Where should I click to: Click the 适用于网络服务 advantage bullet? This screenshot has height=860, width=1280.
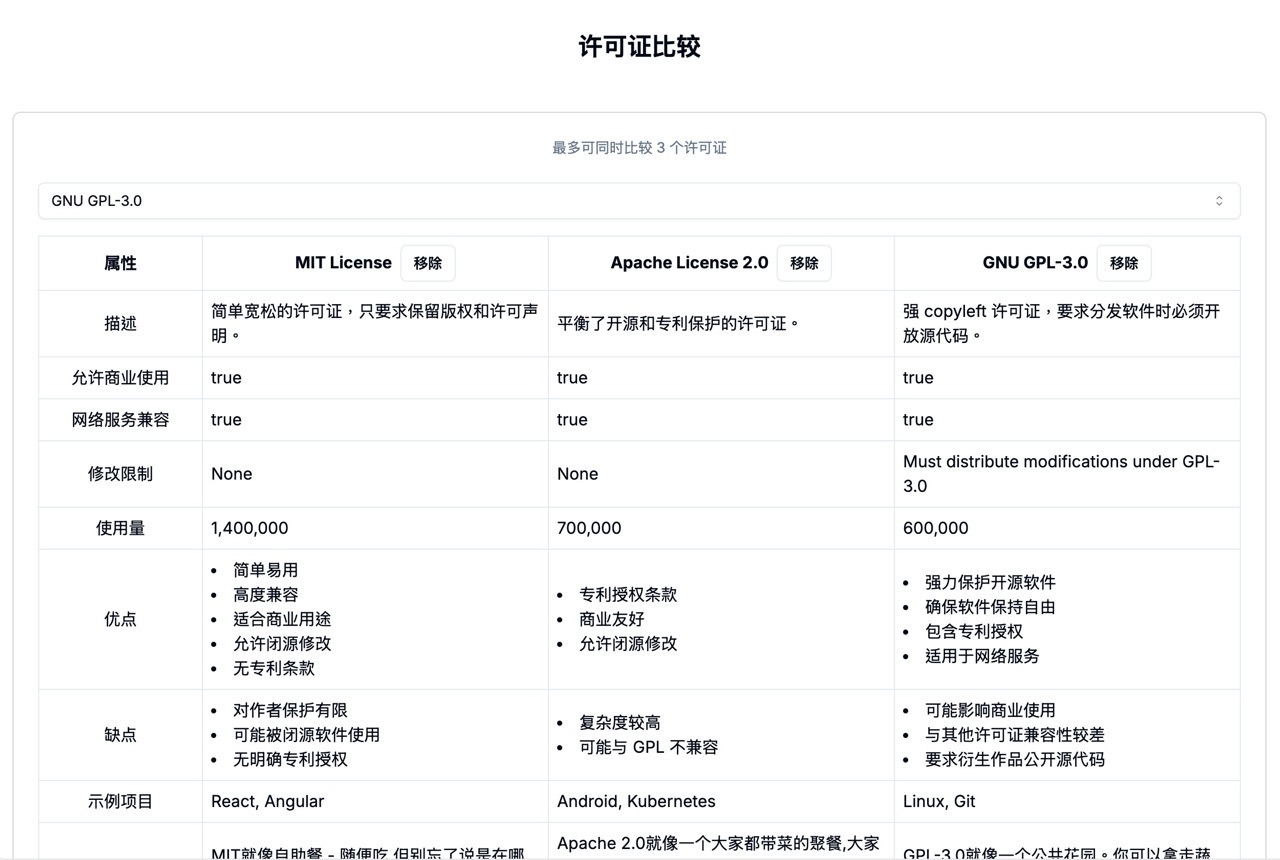(982, 656)
